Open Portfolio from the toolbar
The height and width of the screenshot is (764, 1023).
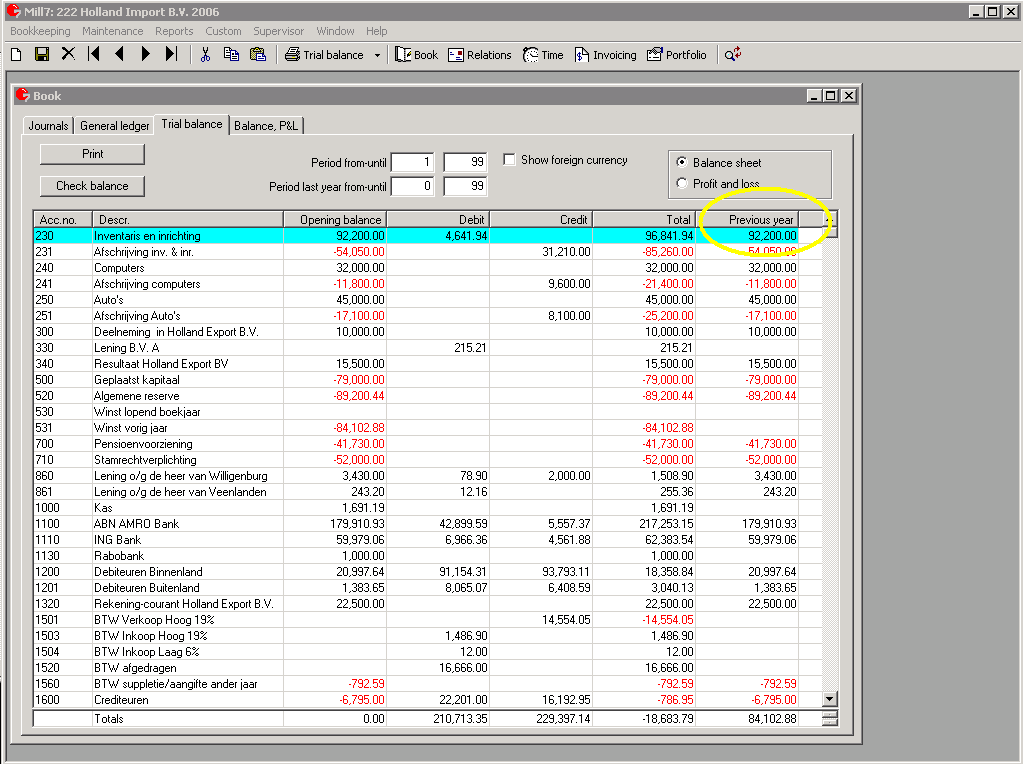pyautogui.click(x=677, y=55)
